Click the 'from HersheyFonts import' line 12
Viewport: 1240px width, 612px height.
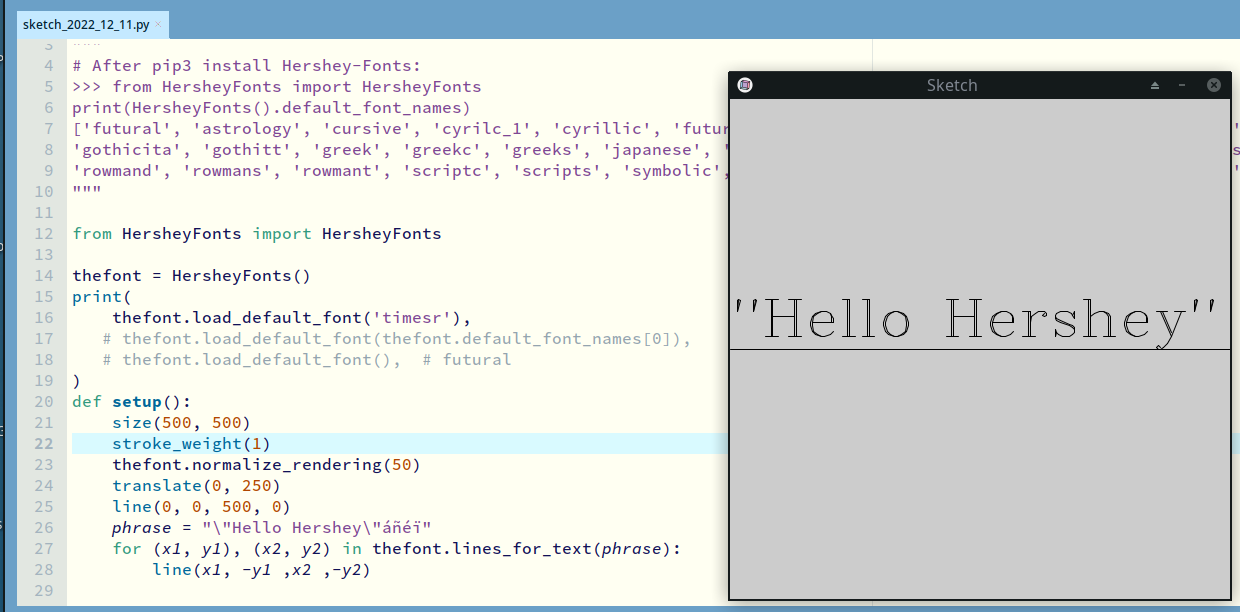[256, 234]
